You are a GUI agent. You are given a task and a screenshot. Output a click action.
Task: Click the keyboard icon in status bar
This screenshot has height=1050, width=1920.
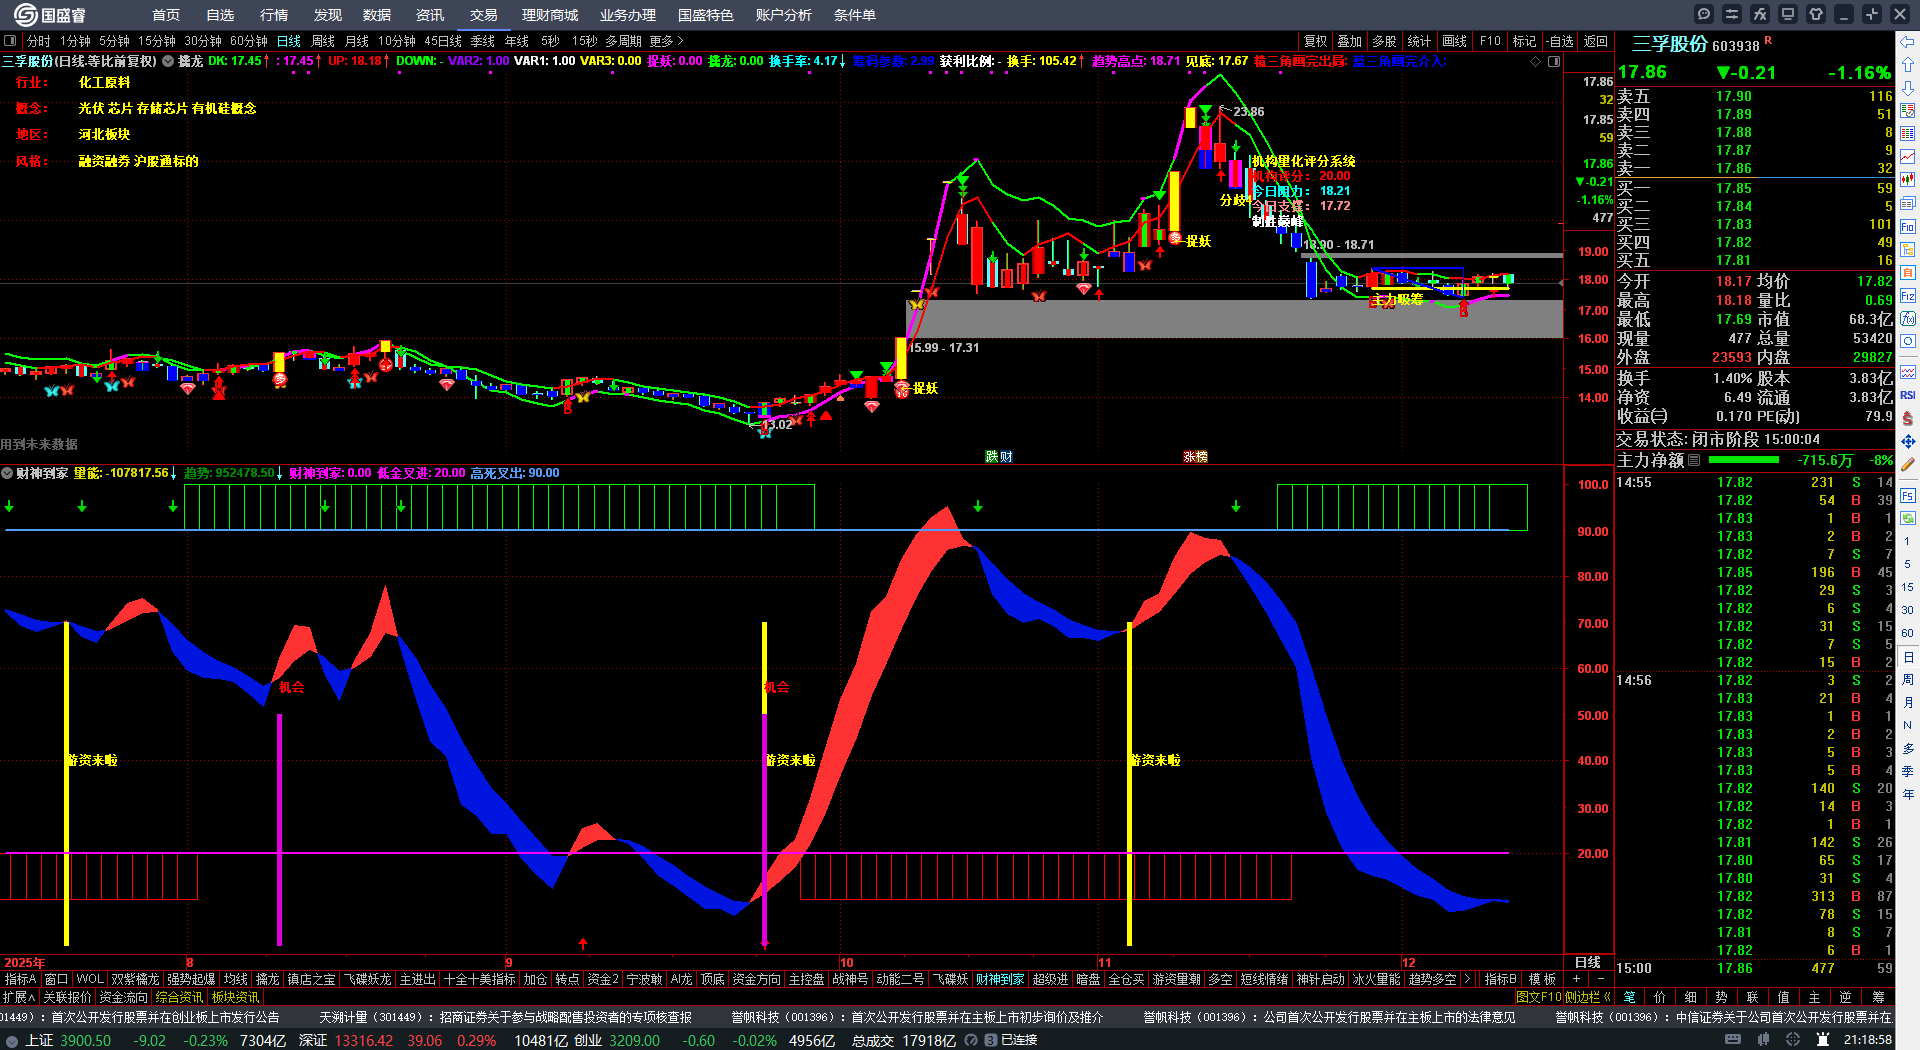click(1733, 1040)
